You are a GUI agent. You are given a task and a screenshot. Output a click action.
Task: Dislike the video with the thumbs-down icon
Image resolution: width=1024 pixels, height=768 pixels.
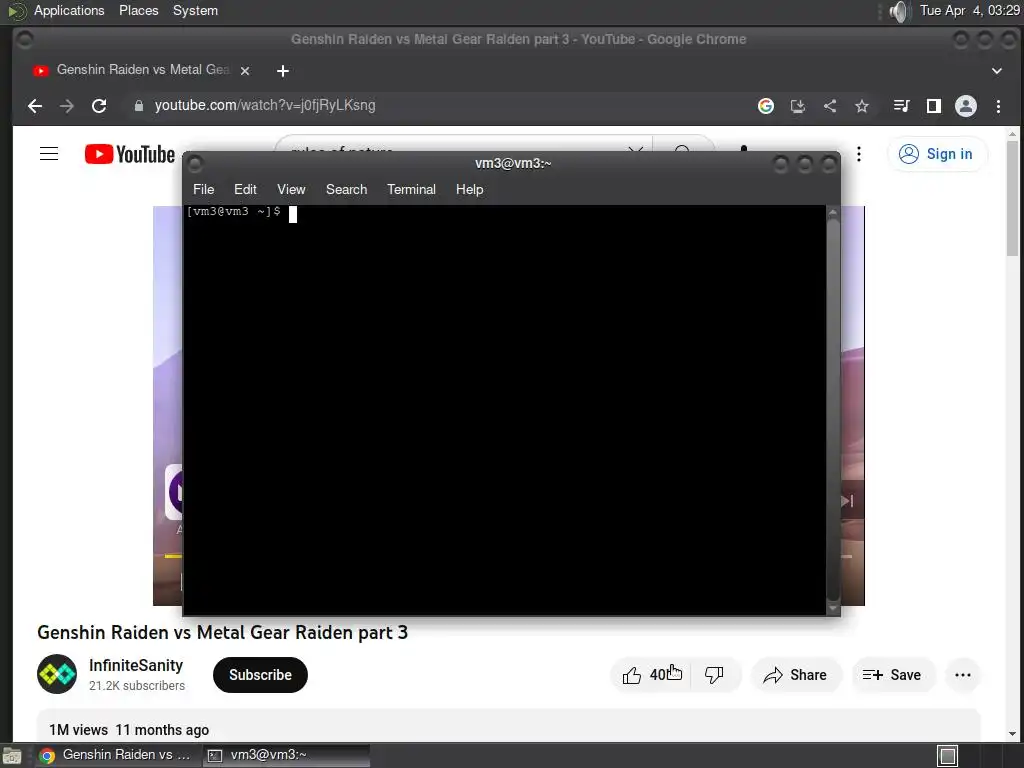[x=714, y=675]
